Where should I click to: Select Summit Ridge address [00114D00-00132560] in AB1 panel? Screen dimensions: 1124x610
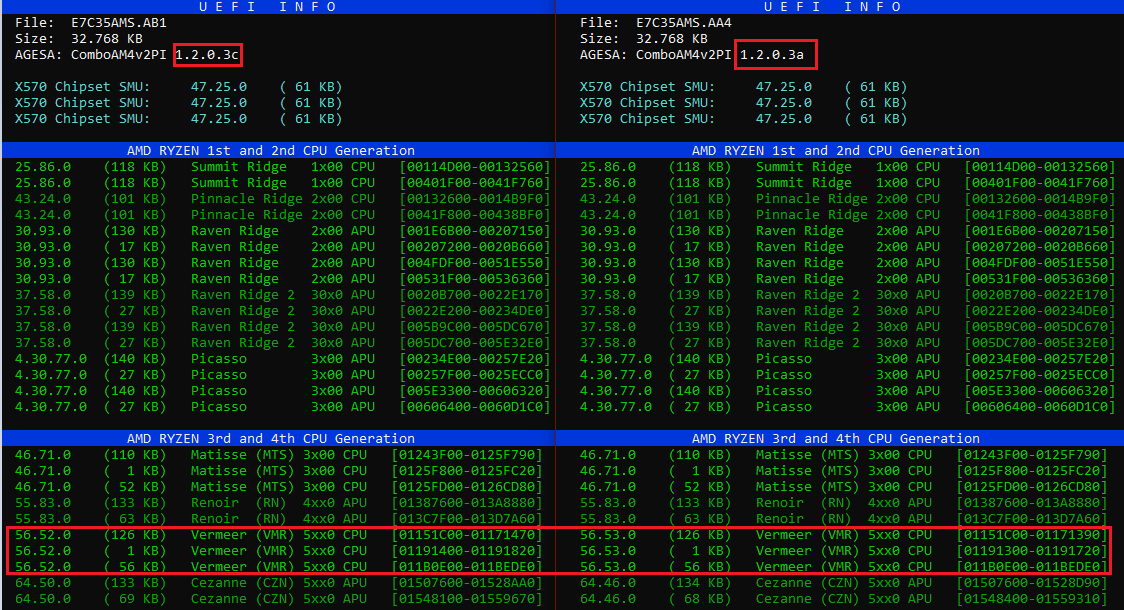pos(475,167)
